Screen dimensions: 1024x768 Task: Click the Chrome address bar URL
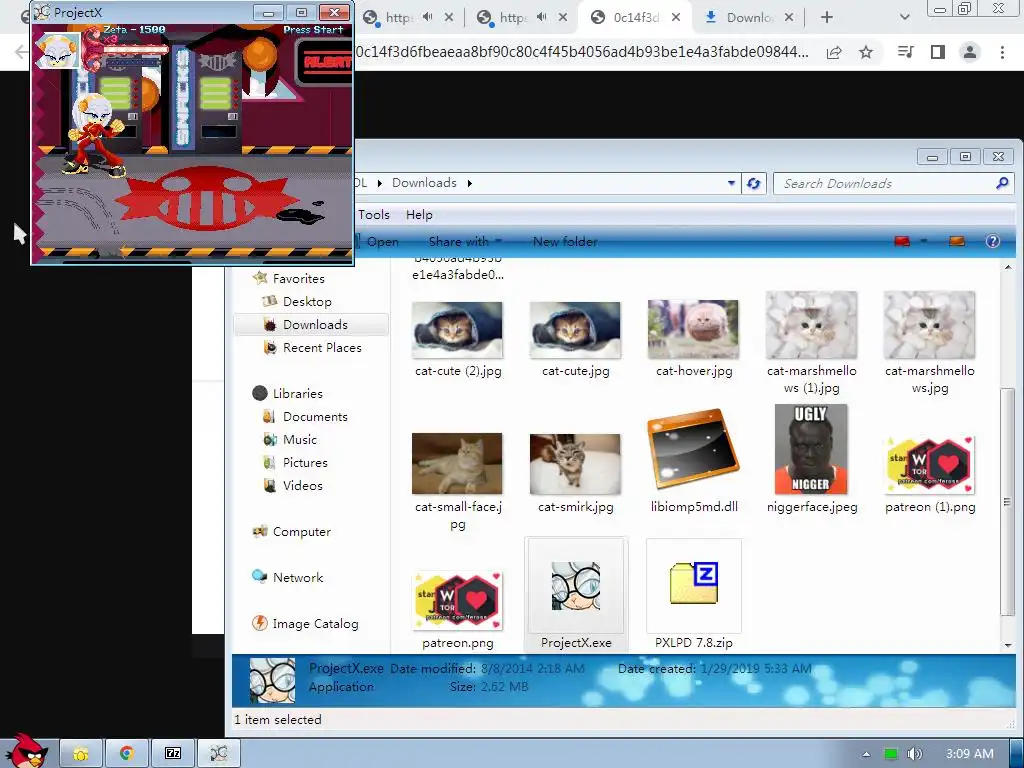[x=581, y=52]
